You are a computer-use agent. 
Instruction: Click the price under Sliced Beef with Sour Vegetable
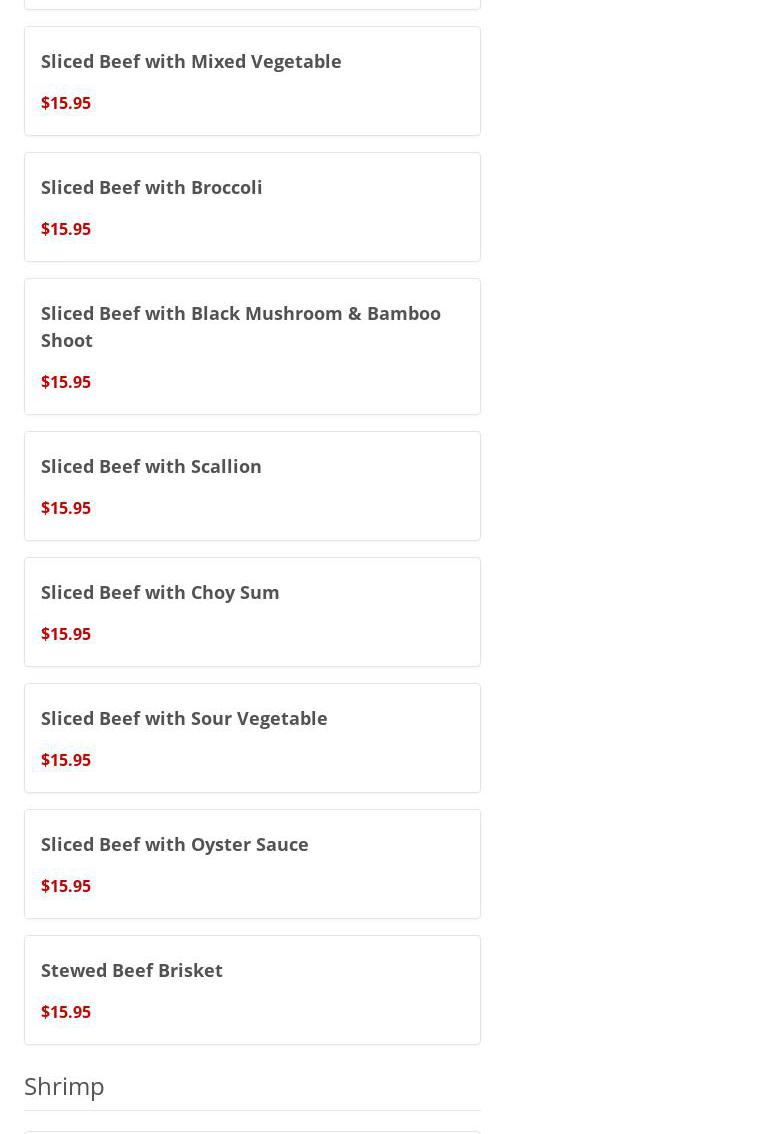pos(66,760)
